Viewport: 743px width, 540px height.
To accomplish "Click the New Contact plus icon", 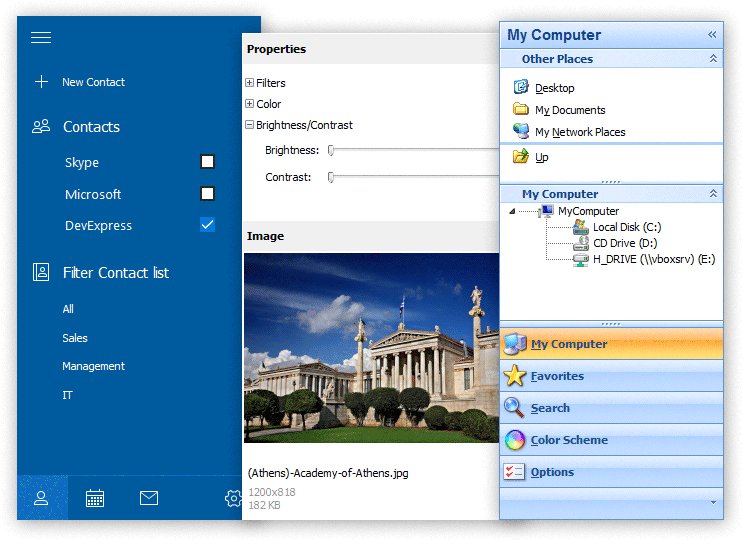I will tap(41, 82).
